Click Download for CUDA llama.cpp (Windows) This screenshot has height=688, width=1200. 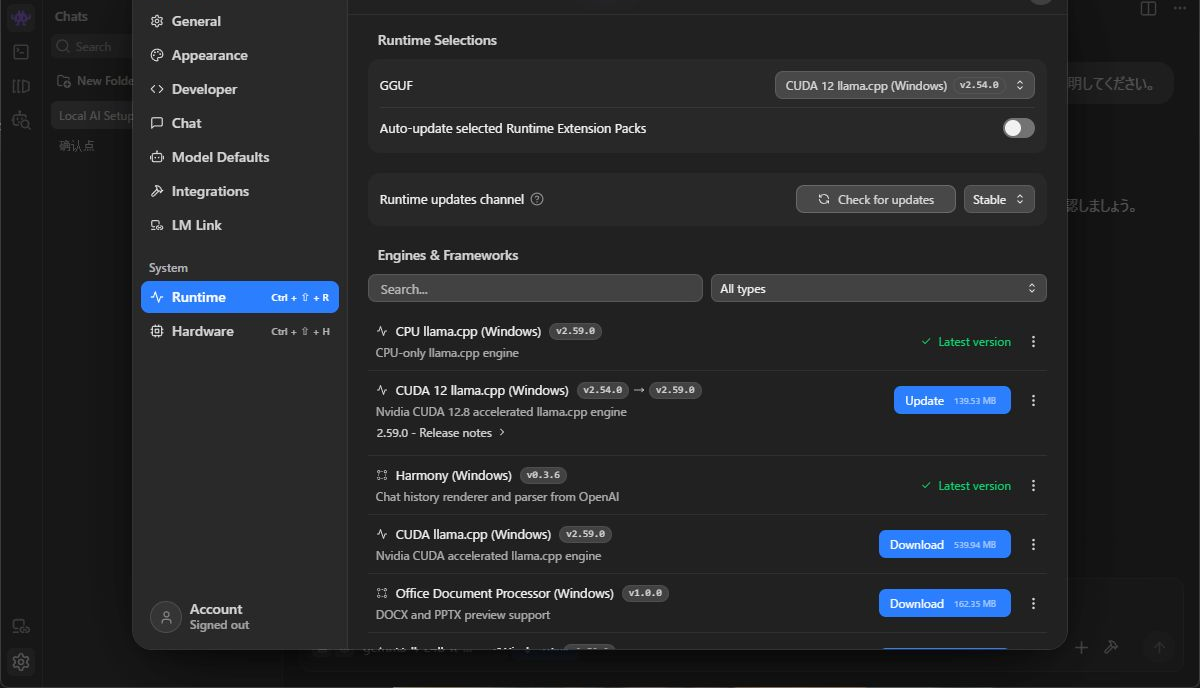click(x=945, y=544)
